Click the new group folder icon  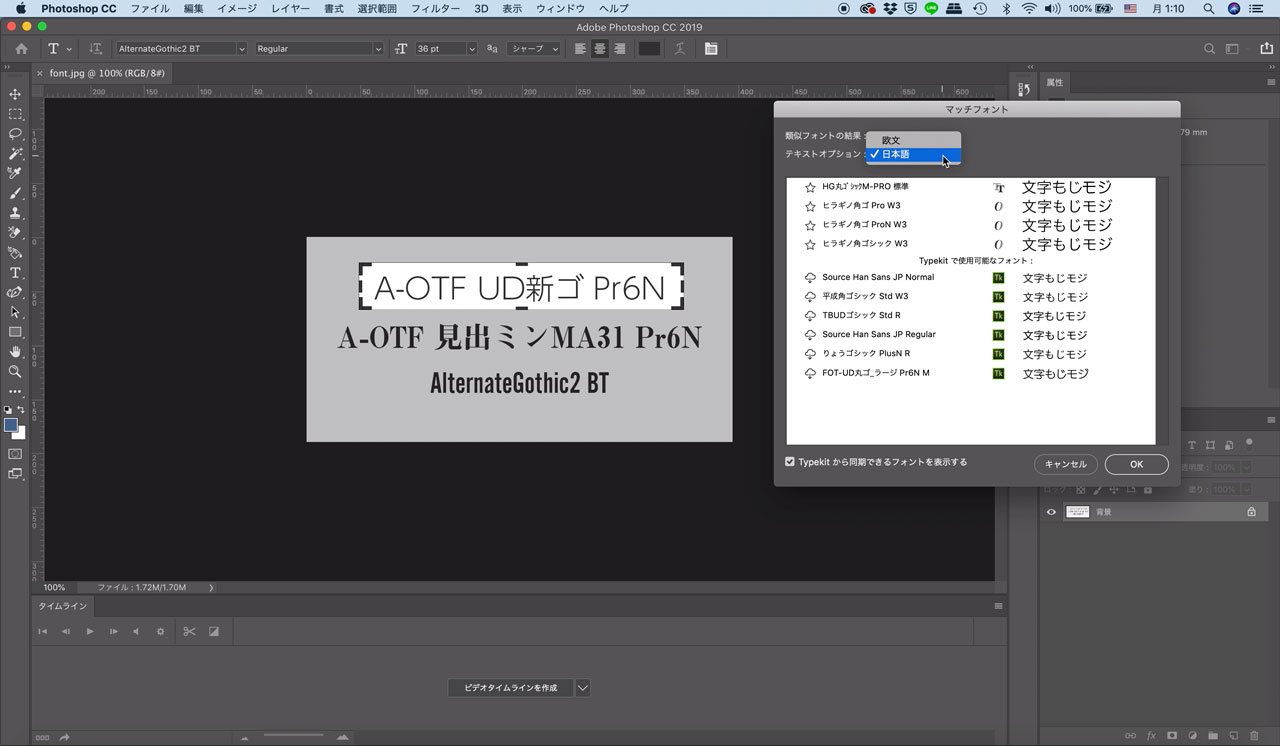click(1213, 736)
